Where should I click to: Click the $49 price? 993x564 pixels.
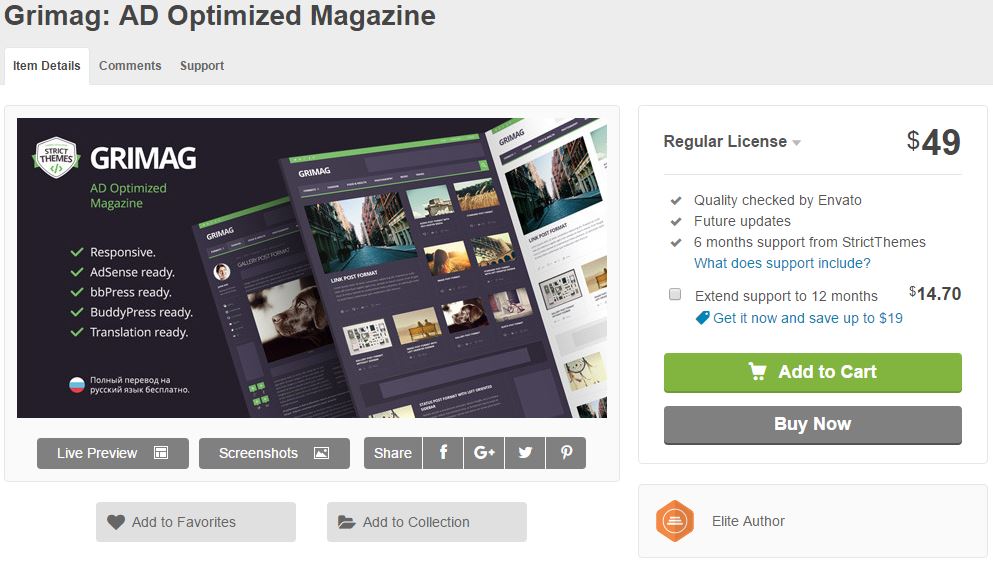933,142
